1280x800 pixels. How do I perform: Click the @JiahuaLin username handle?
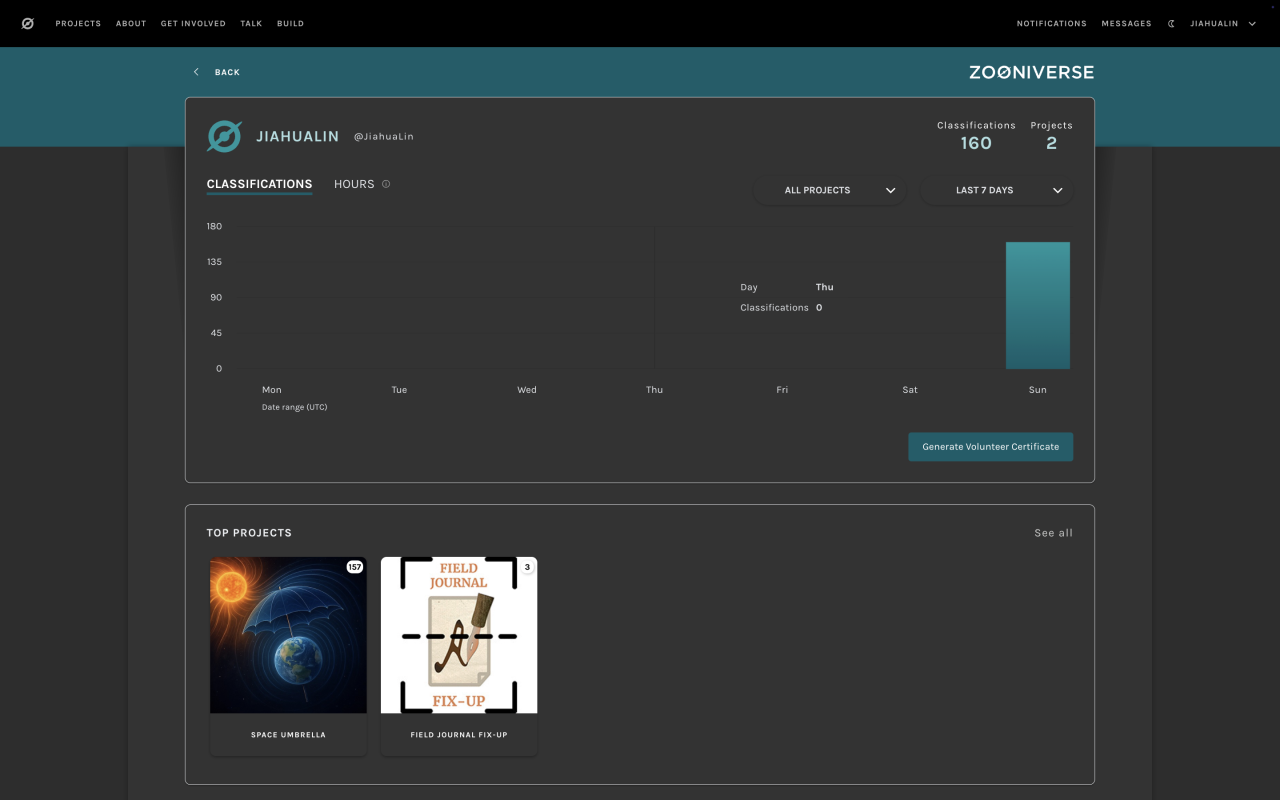tap(383, 137)
